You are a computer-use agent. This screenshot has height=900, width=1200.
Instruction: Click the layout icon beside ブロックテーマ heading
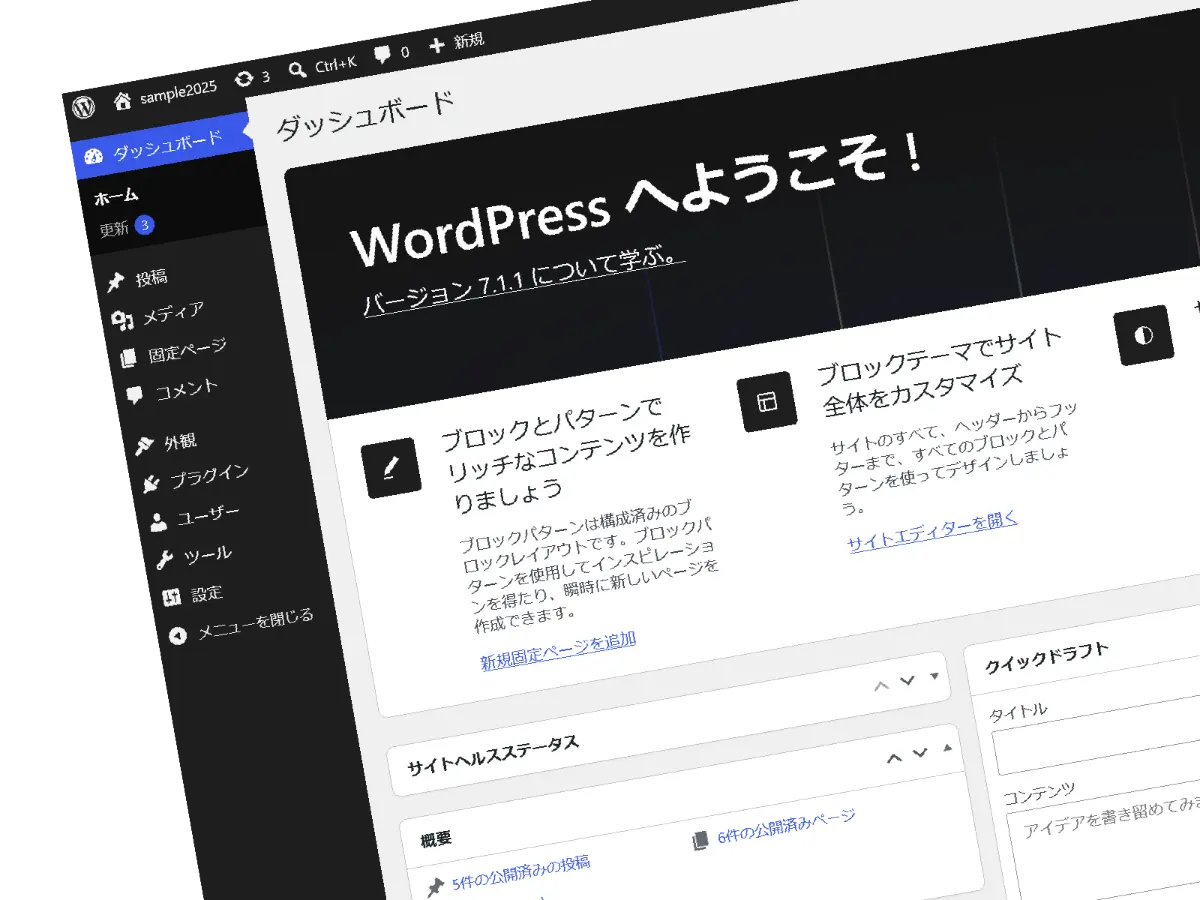point(767,401)
